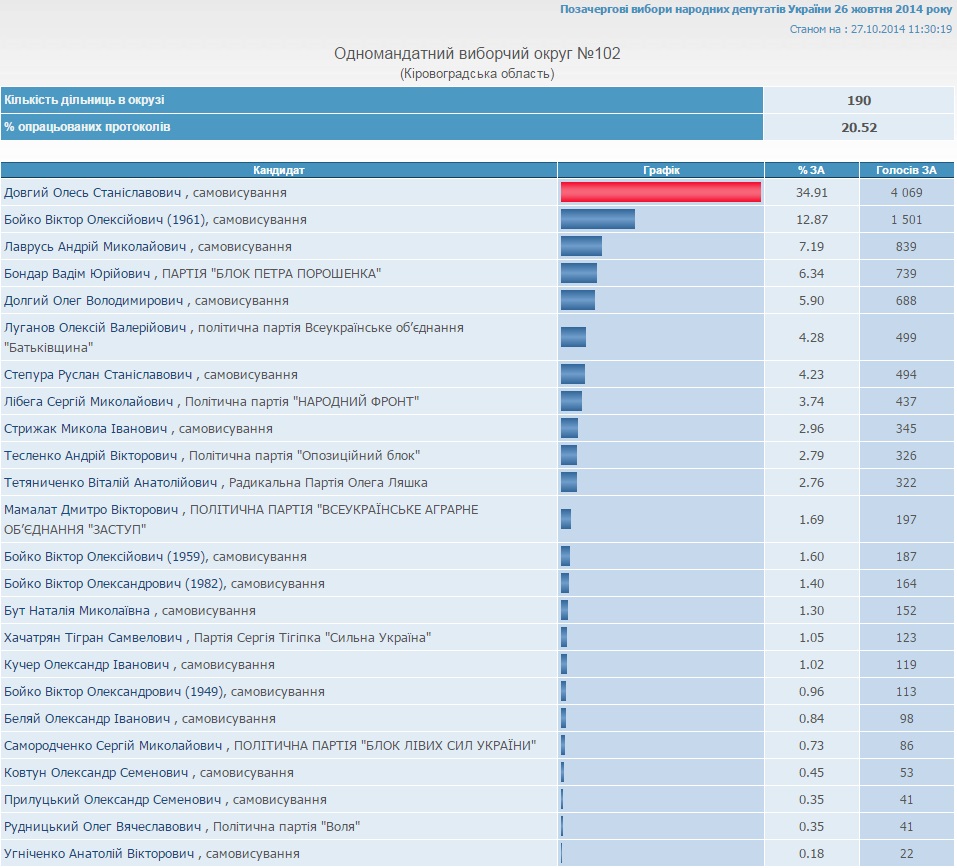Select candidate Хачатрян Тігран Самвелович
The image size is (957, 868).
point(94,637)
